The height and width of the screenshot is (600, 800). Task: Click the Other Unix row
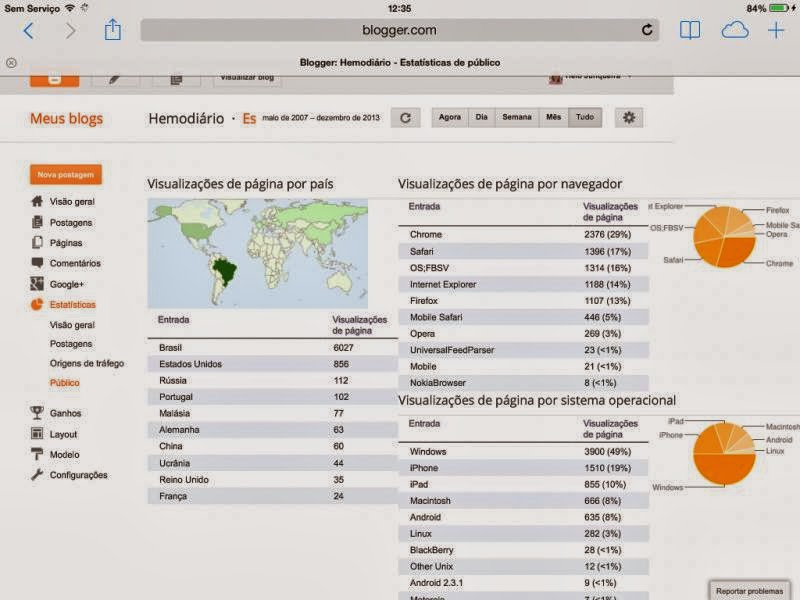coord(523,566)
